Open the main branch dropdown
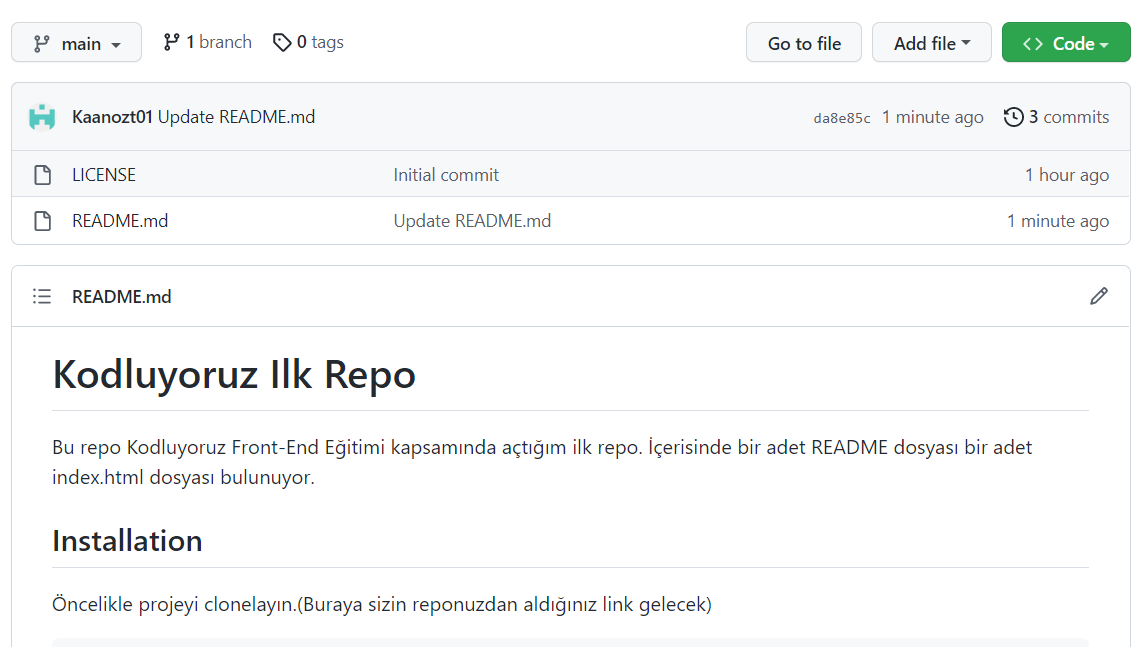Viewport: 1147px width, 647px height. (x=76, y=43)
